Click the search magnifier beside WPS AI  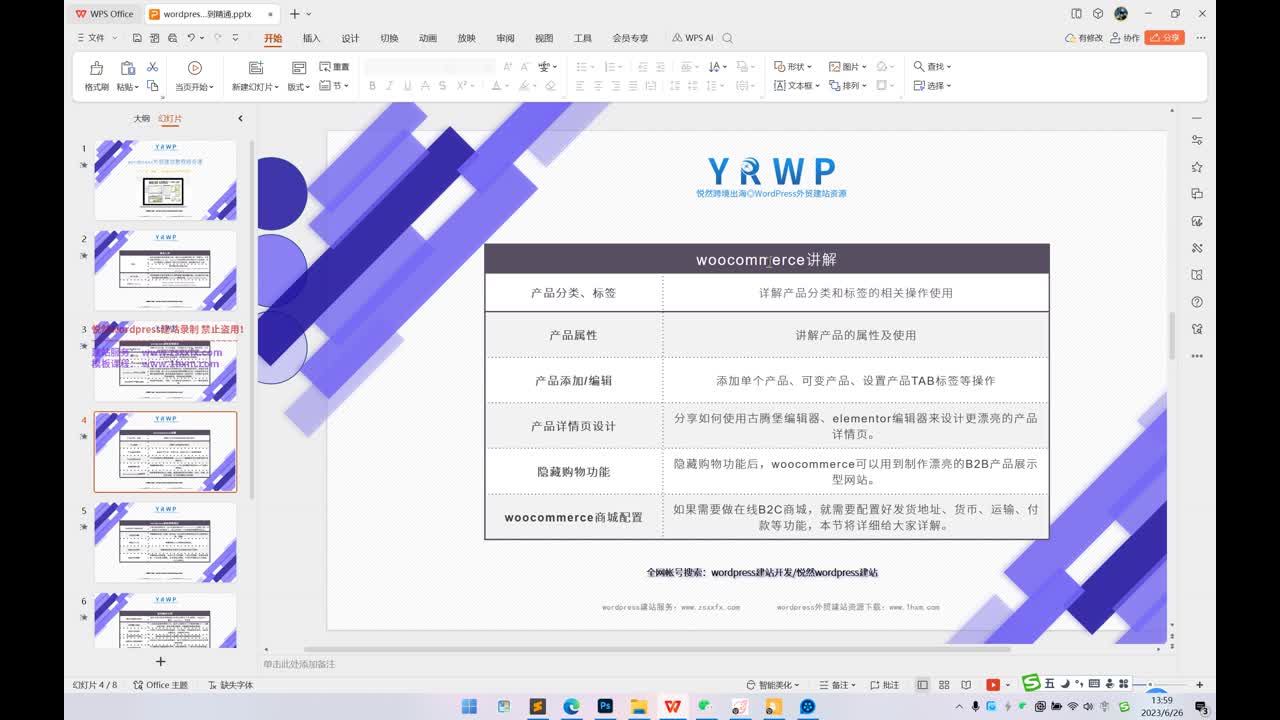[728, 38]
